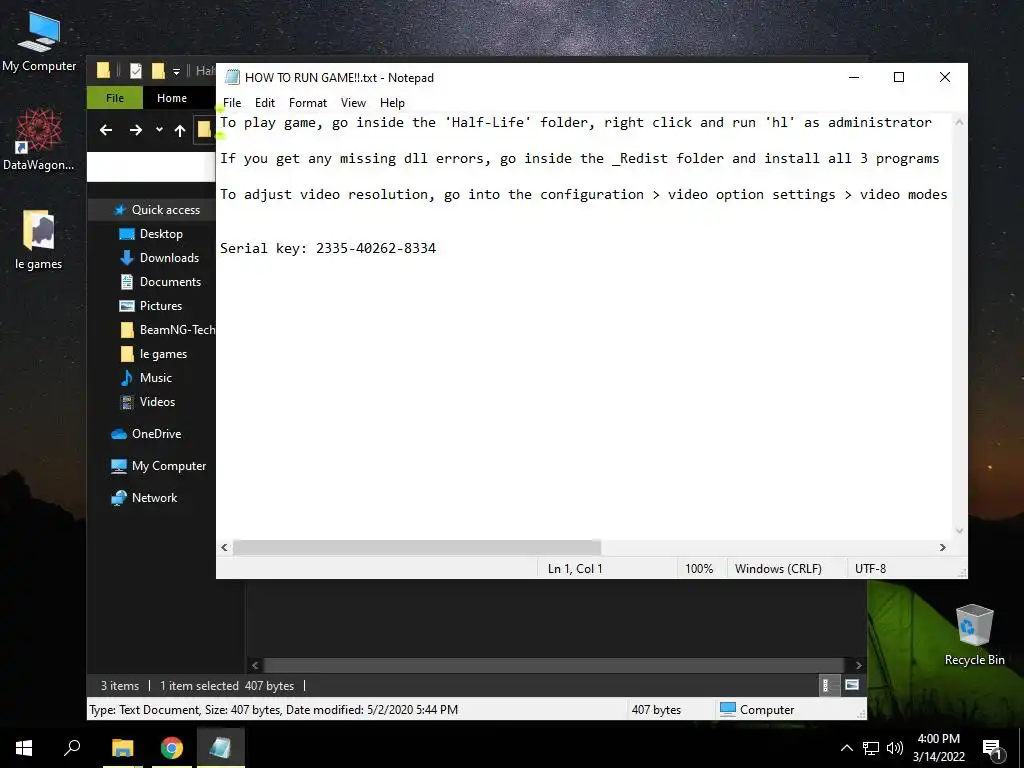The image size is (1024, 768).
Task: Open Customize Quick Access Toolbar dropdown
Action: point(176,71)
